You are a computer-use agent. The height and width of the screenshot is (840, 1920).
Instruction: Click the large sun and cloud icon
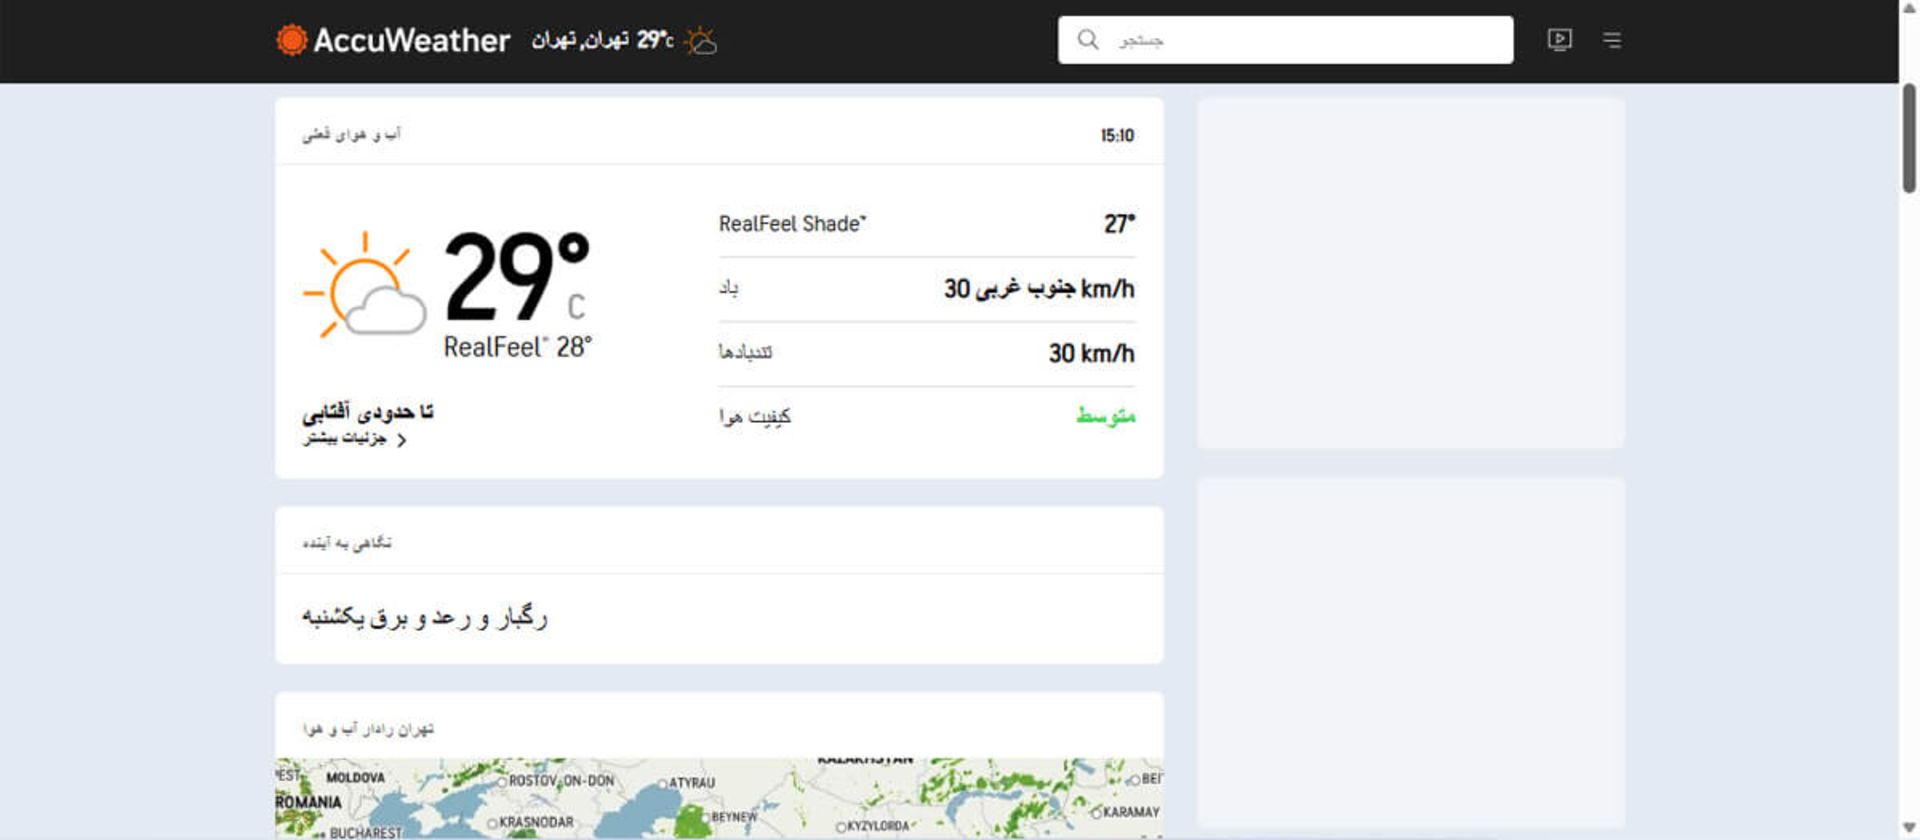(365, 286)
